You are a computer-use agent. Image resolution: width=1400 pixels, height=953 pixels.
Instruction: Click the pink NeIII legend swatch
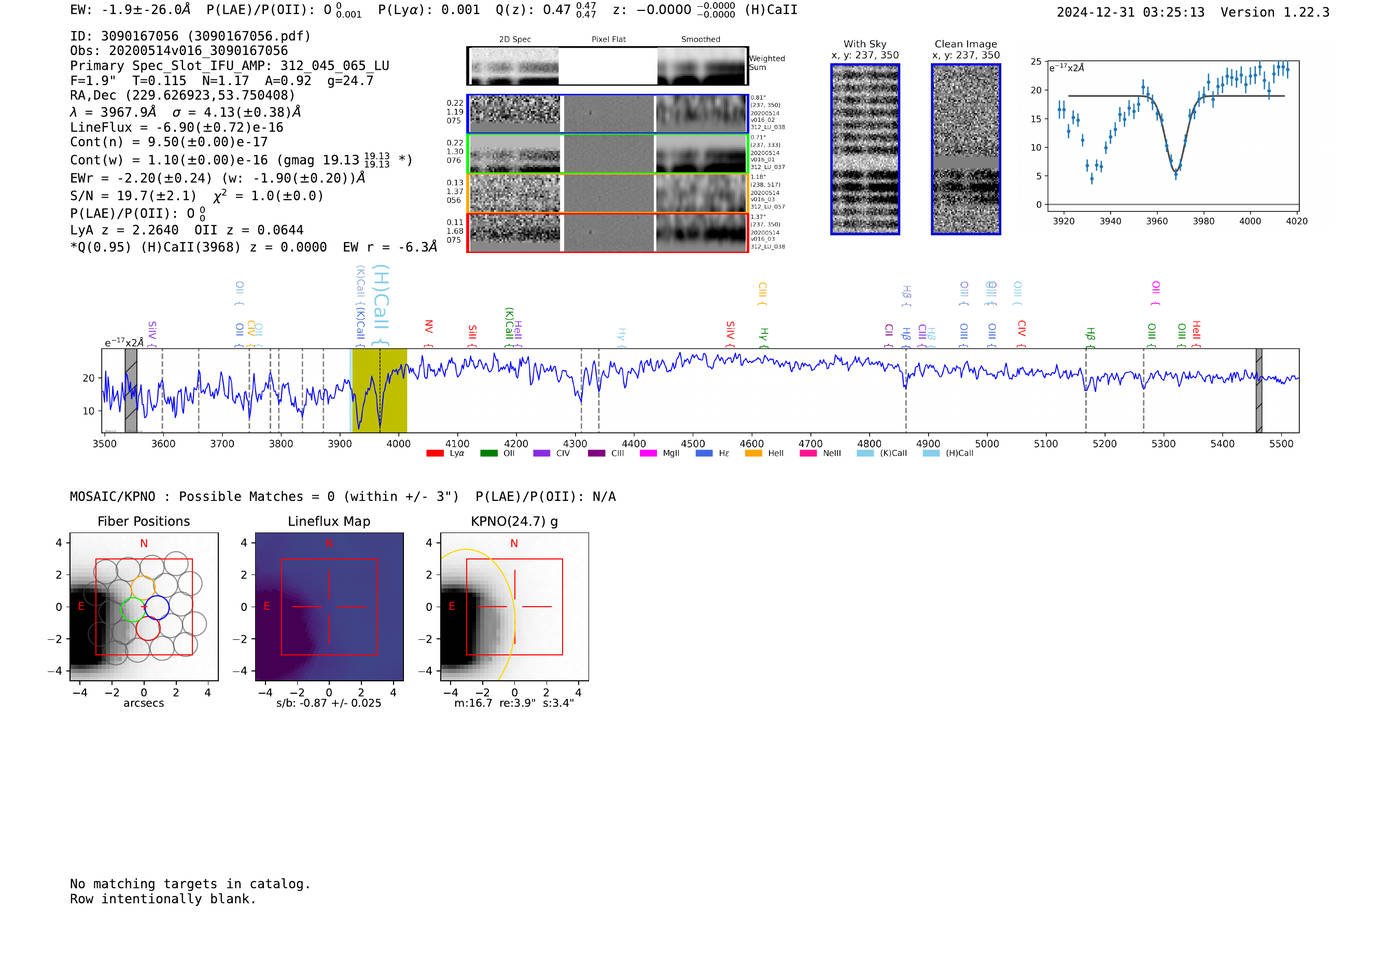point(807,453)
